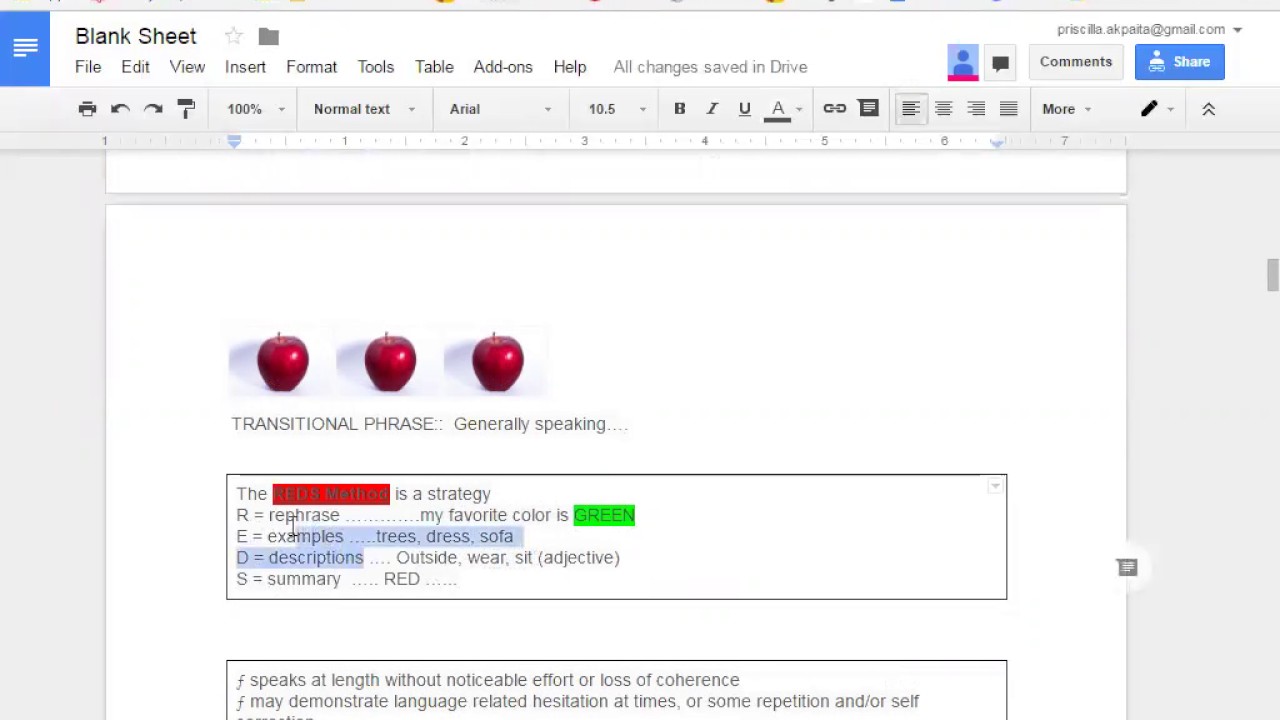Select the editing mode pencil icon

(x=1149, y=109)
